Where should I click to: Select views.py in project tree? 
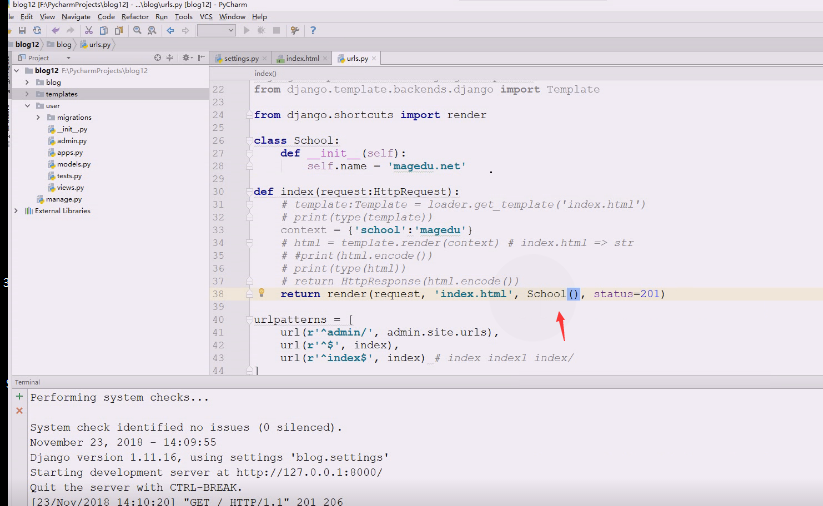point(66,187)
